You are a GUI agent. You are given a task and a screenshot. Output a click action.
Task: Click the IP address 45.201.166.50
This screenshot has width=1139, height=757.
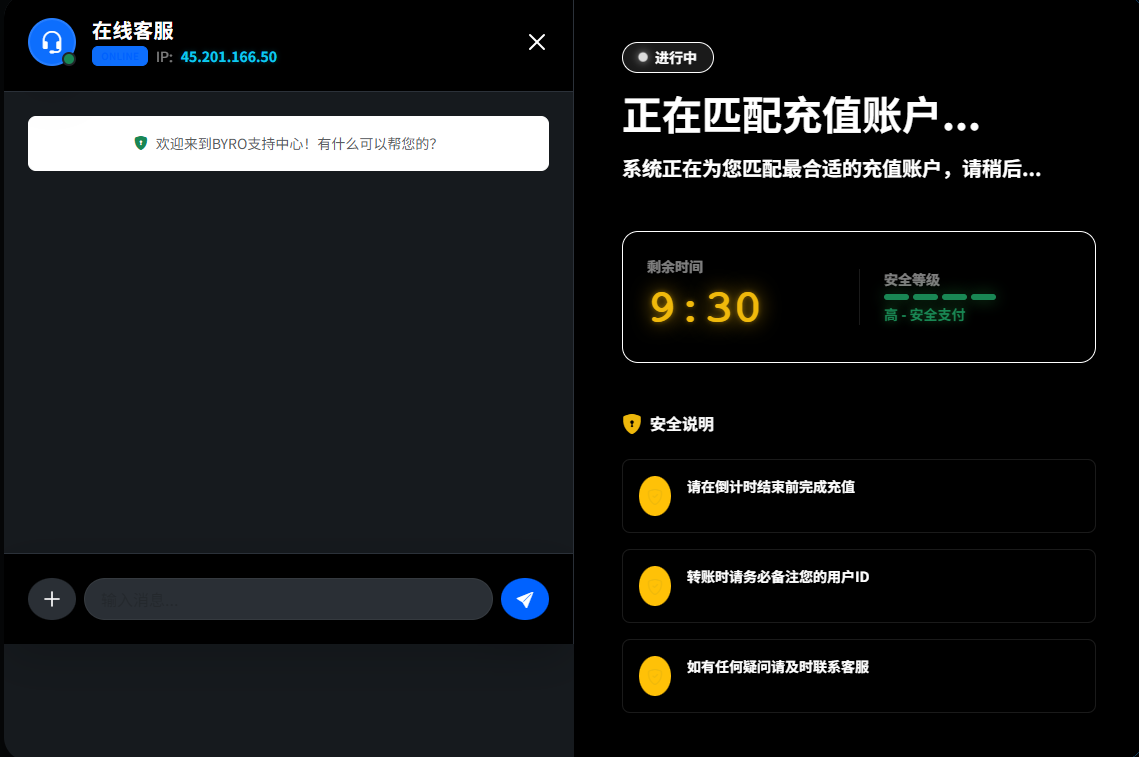228,57
